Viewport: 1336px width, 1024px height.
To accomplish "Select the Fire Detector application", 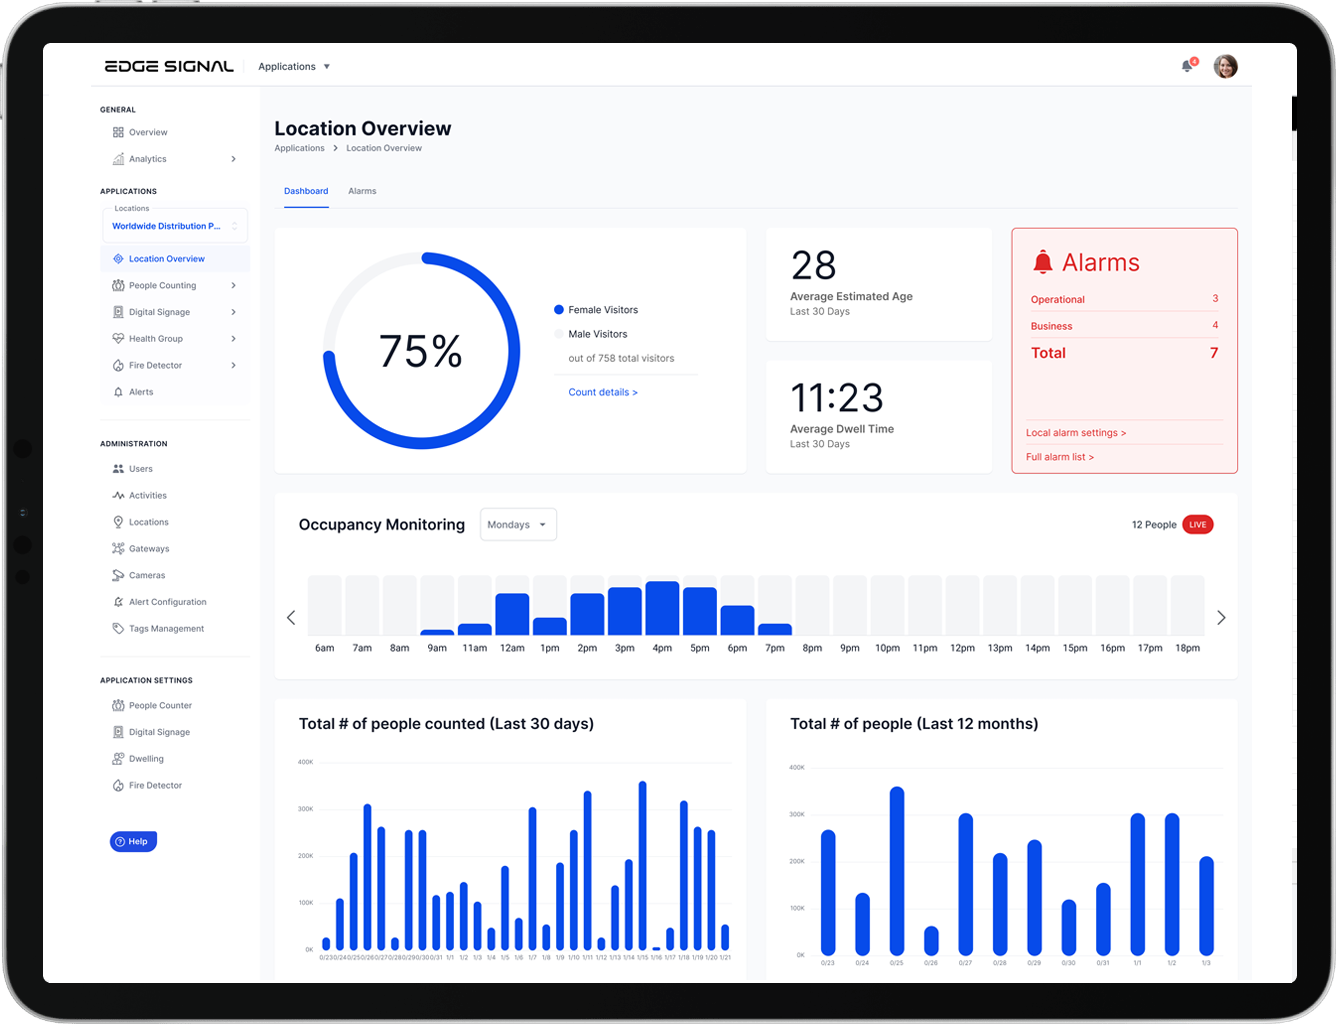I will click(155, 365).
